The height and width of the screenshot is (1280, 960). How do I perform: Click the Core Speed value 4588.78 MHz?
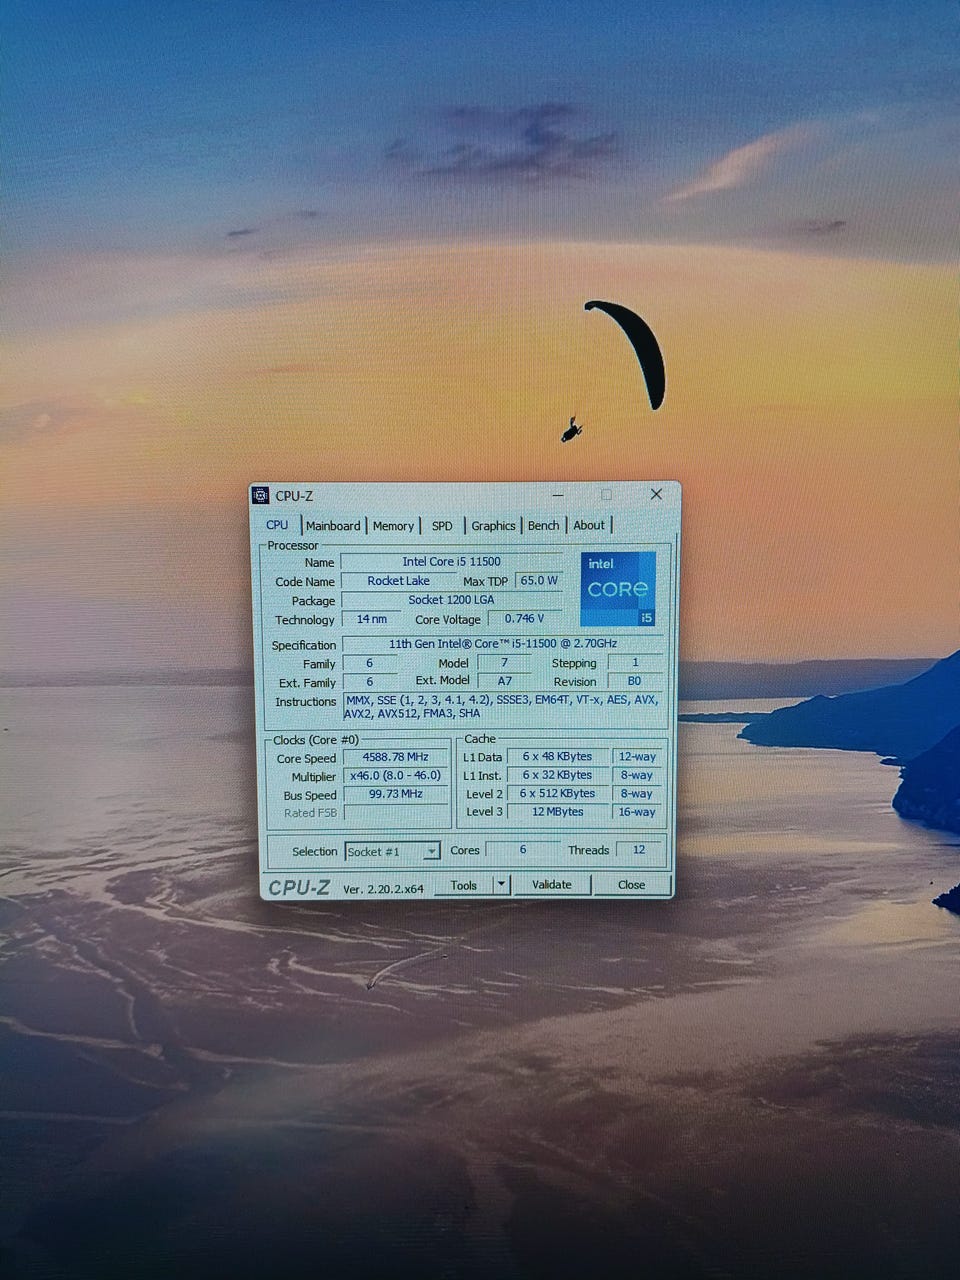point(395,757)
